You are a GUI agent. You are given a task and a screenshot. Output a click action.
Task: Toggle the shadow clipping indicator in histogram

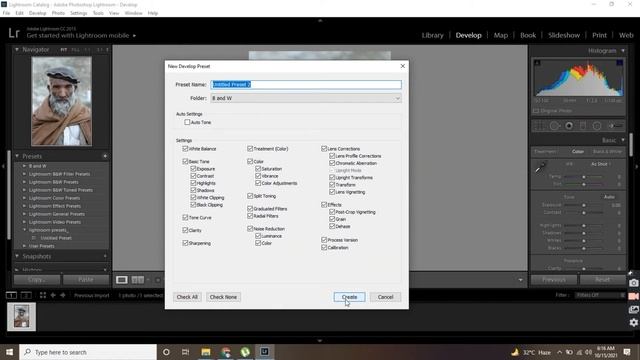coord(538,62)
